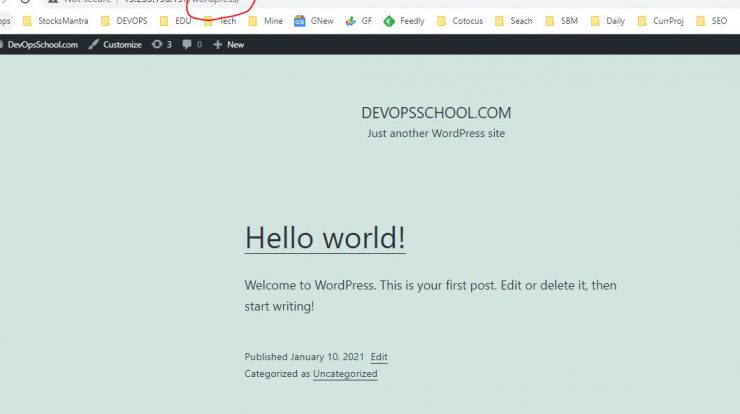Image resolution: width=740 pixels, height=414 pixels.
Task: Open the SBM bookmark folder
Action: [x=562, y=21]
